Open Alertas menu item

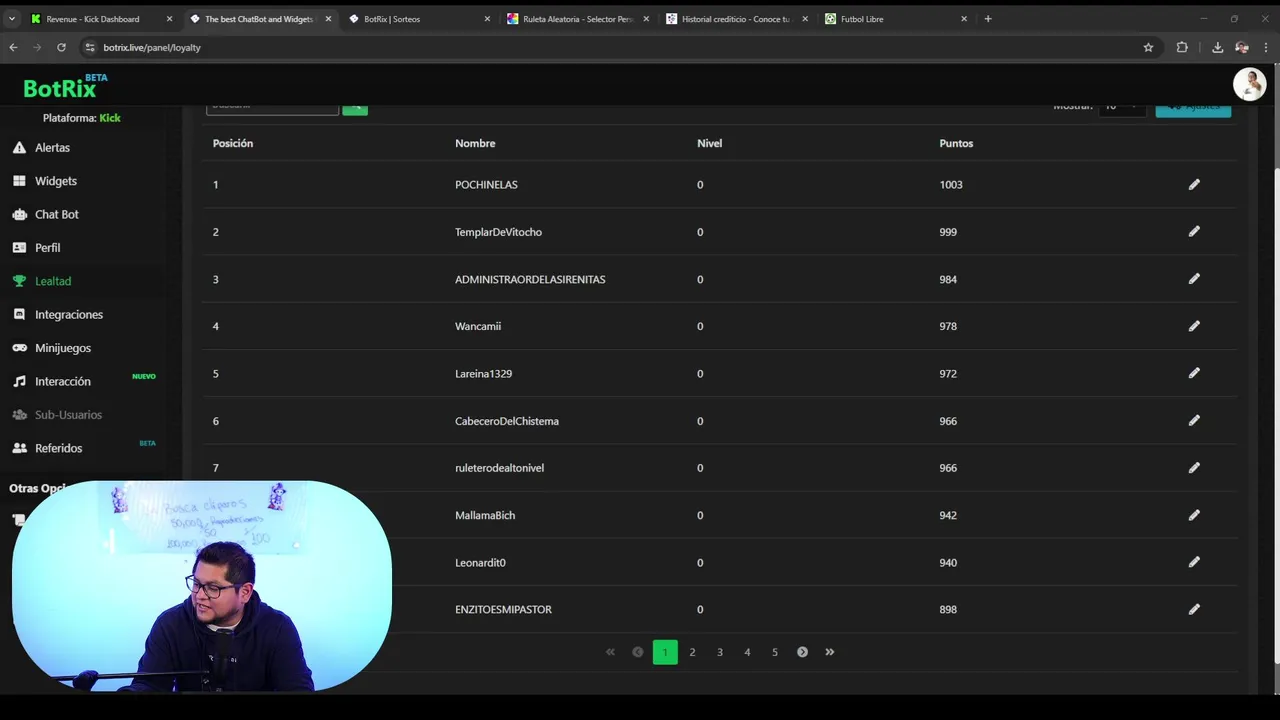coord(52,147)
